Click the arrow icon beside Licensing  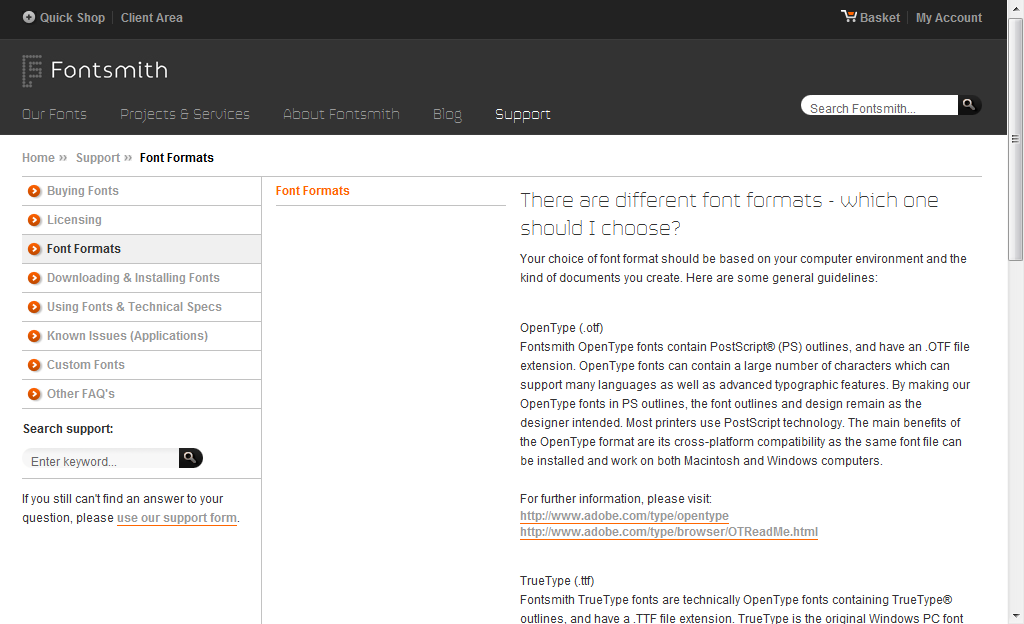(34, 220)
